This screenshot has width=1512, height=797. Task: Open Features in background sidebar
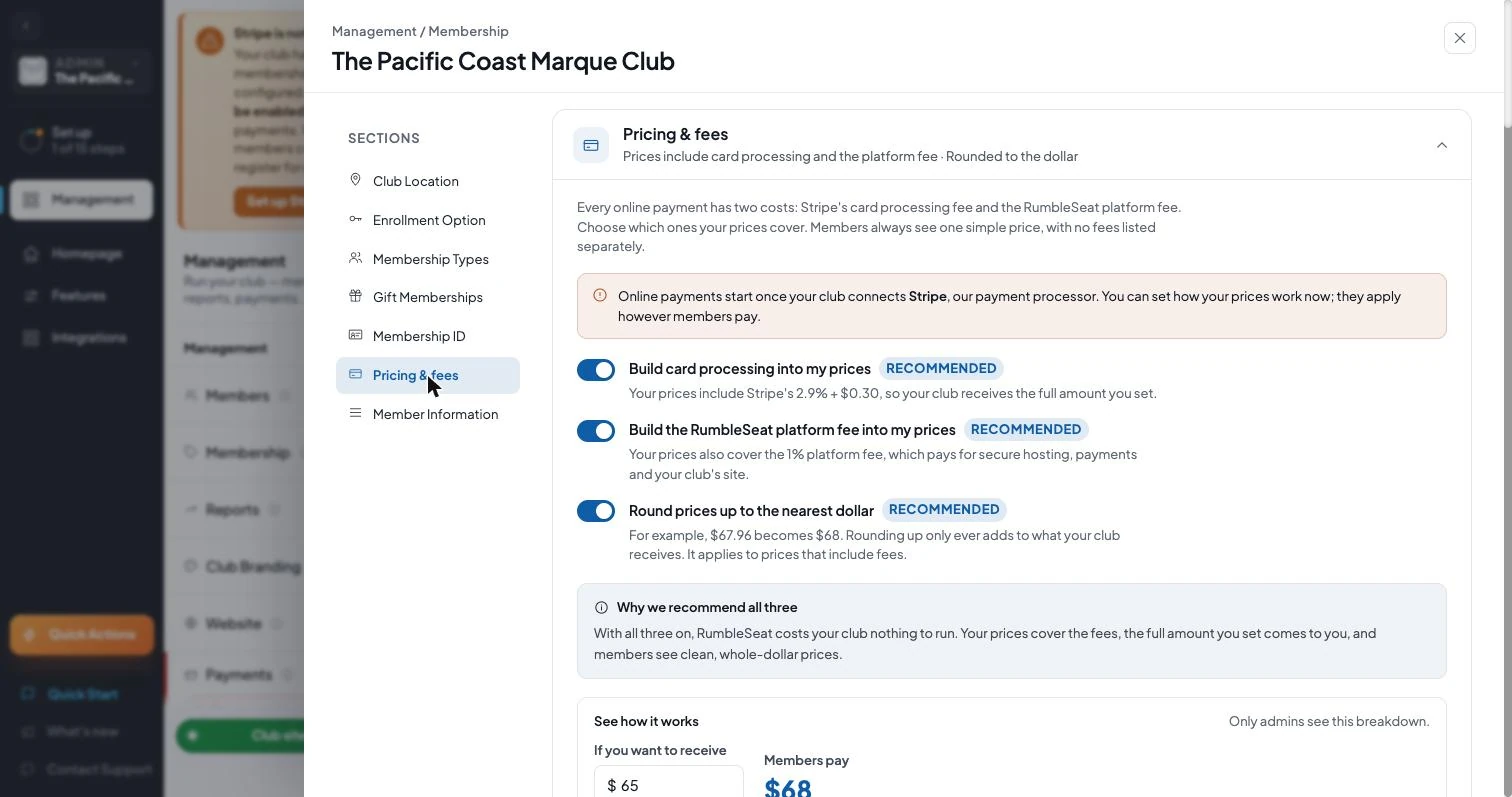(82, 296)
